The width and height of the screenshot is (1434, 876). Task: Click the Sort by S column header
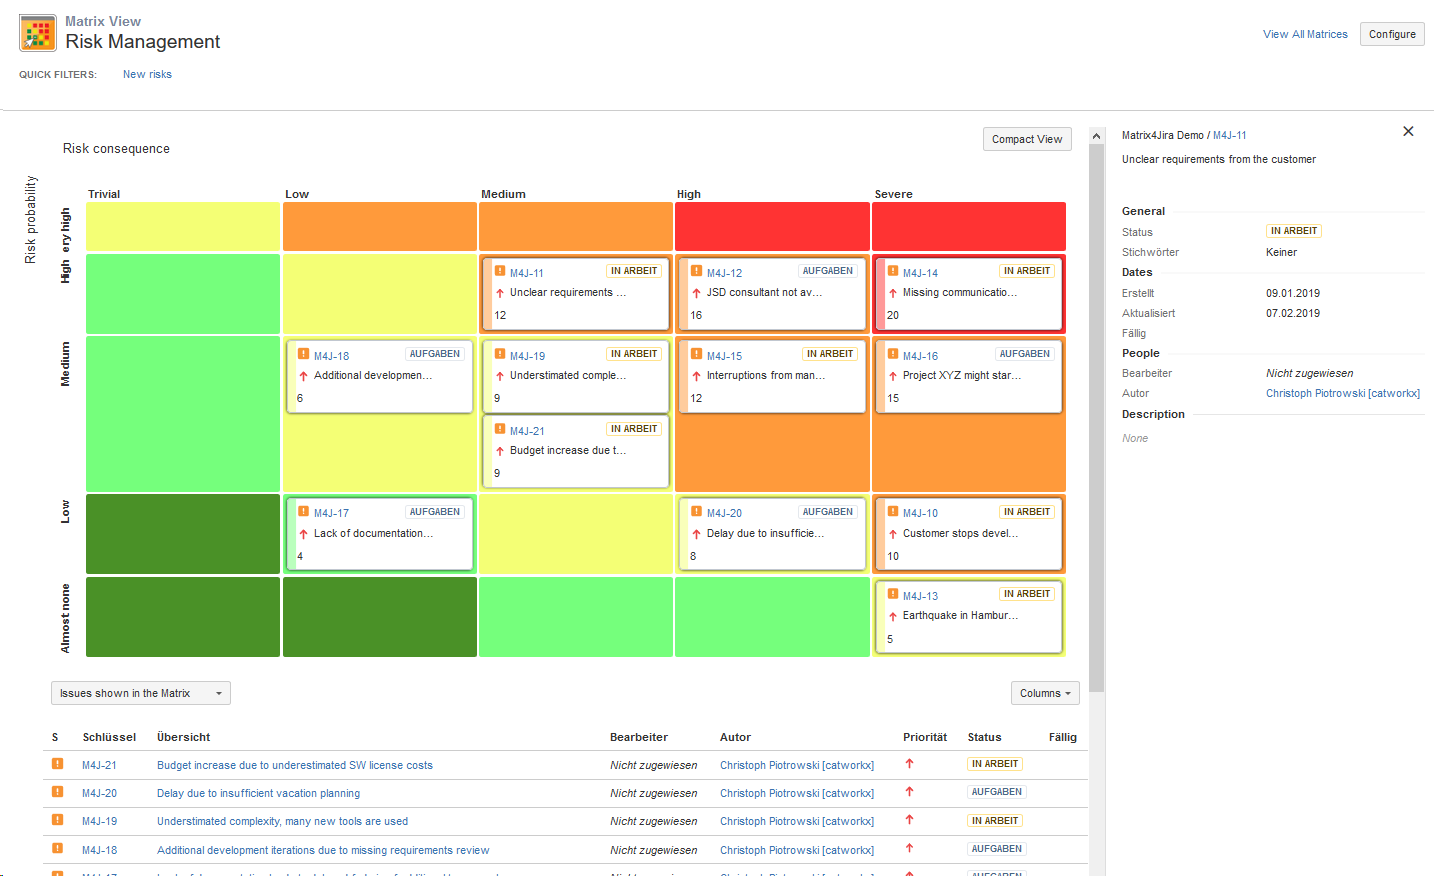55,737
